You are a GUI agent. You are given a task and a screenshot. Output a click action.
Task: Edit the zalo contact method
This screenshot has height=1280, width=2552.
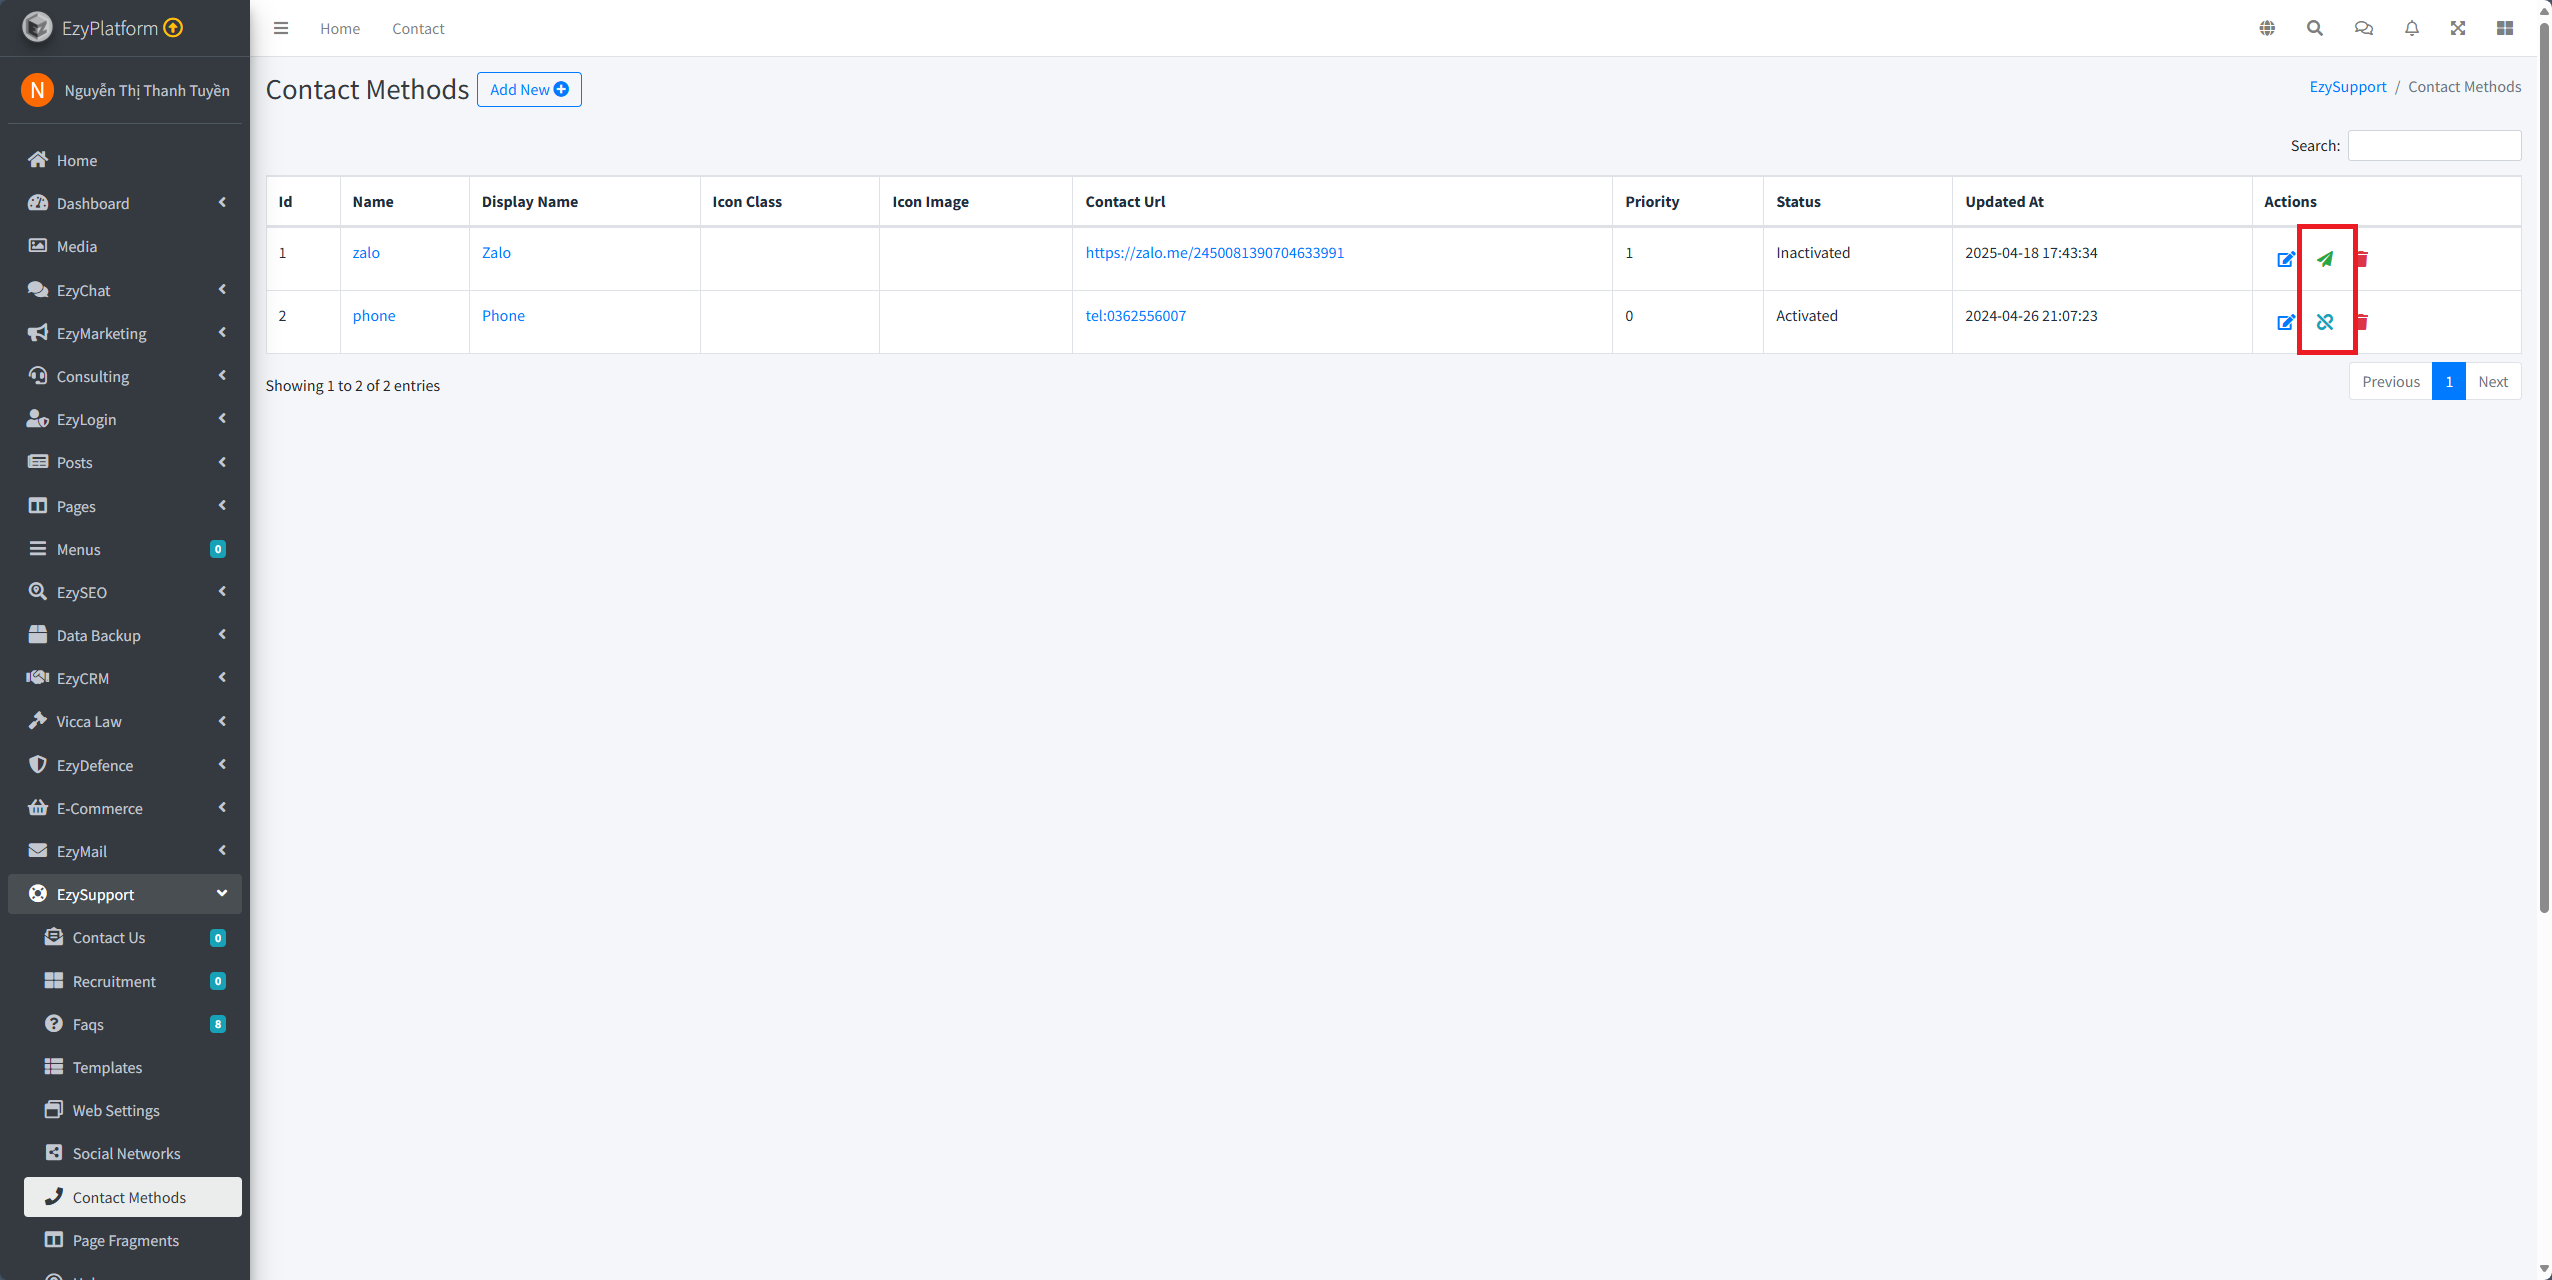coord(2286,259)
